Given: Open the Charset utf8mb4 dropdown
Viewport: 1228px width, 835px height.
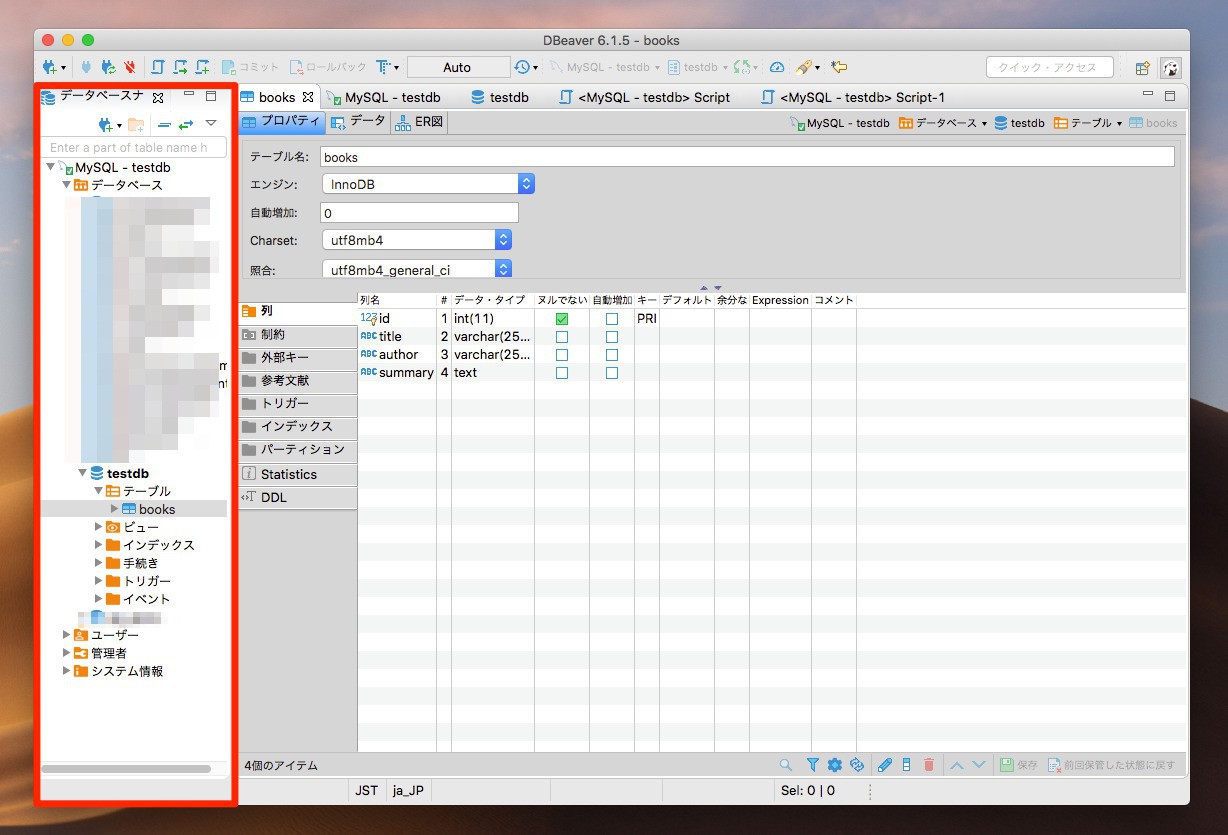Looking at the screenshot, I should (x=416, y=240).
